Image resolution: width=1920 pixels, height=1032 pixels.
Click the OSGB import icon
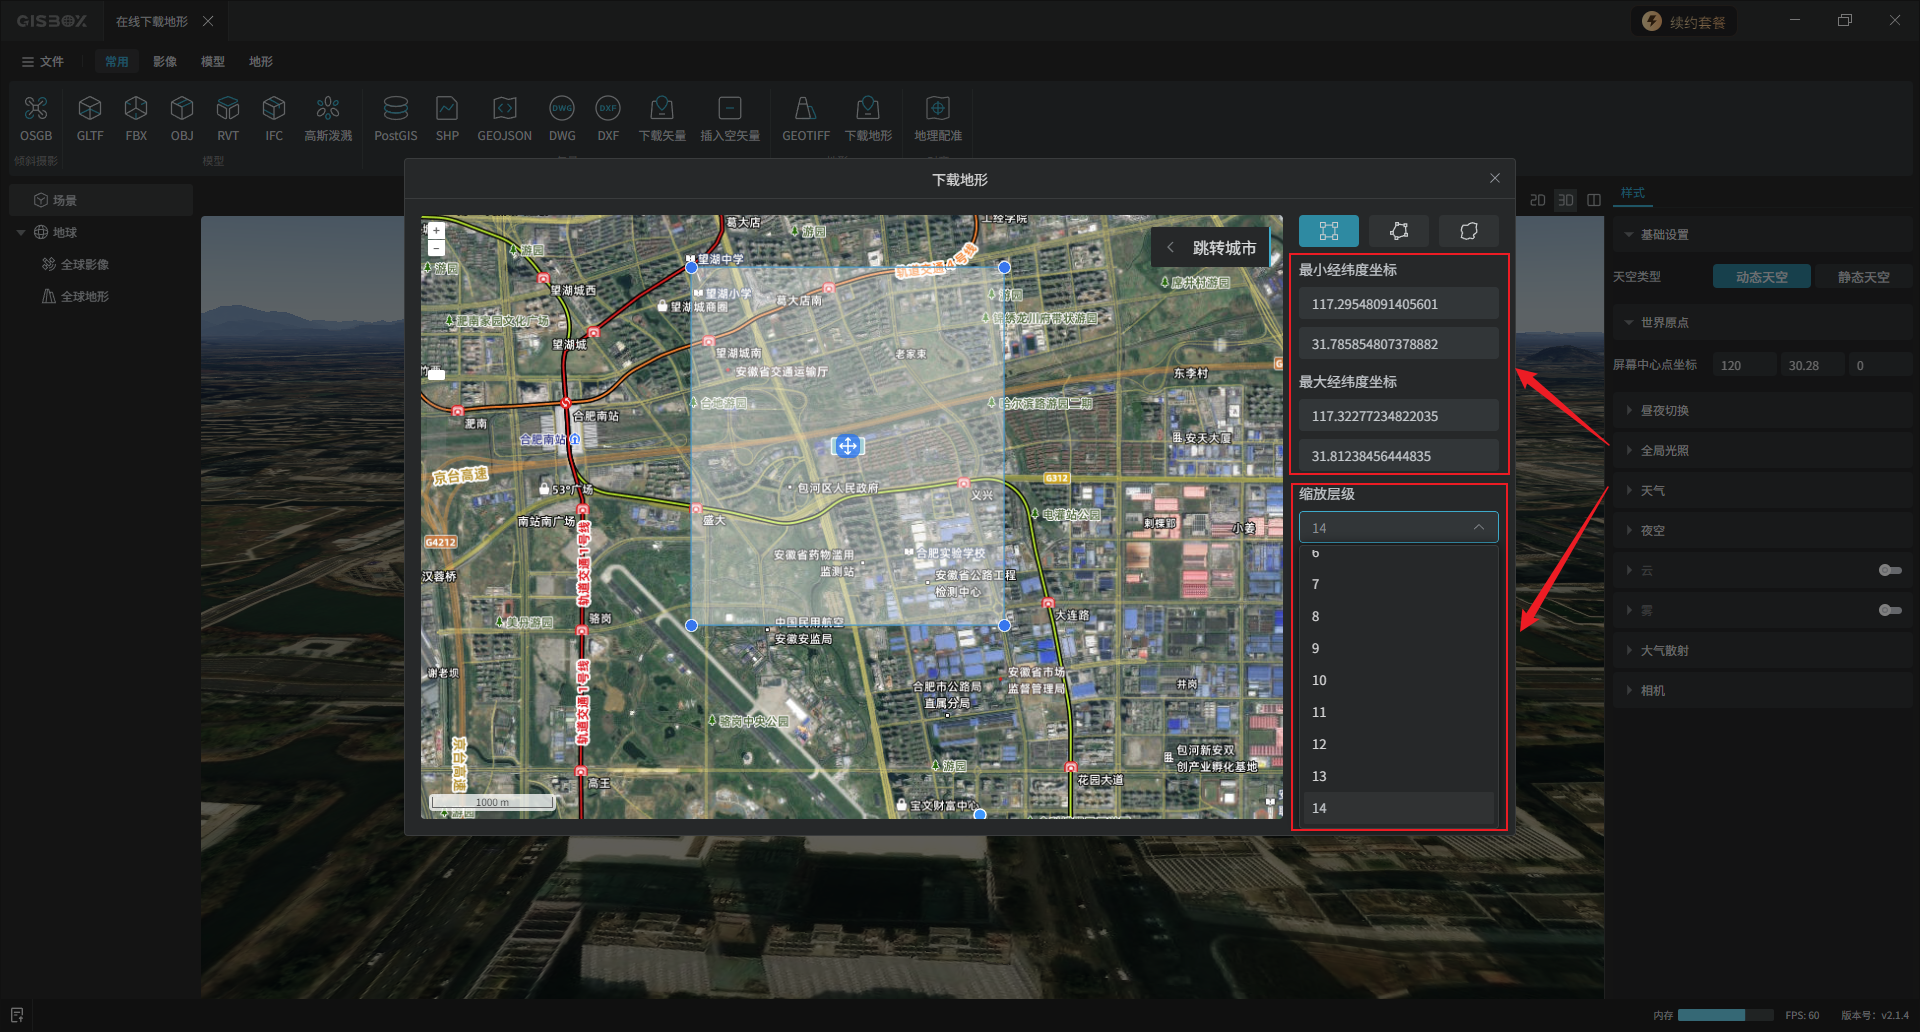pyautogui.click(x=36, y=109)
